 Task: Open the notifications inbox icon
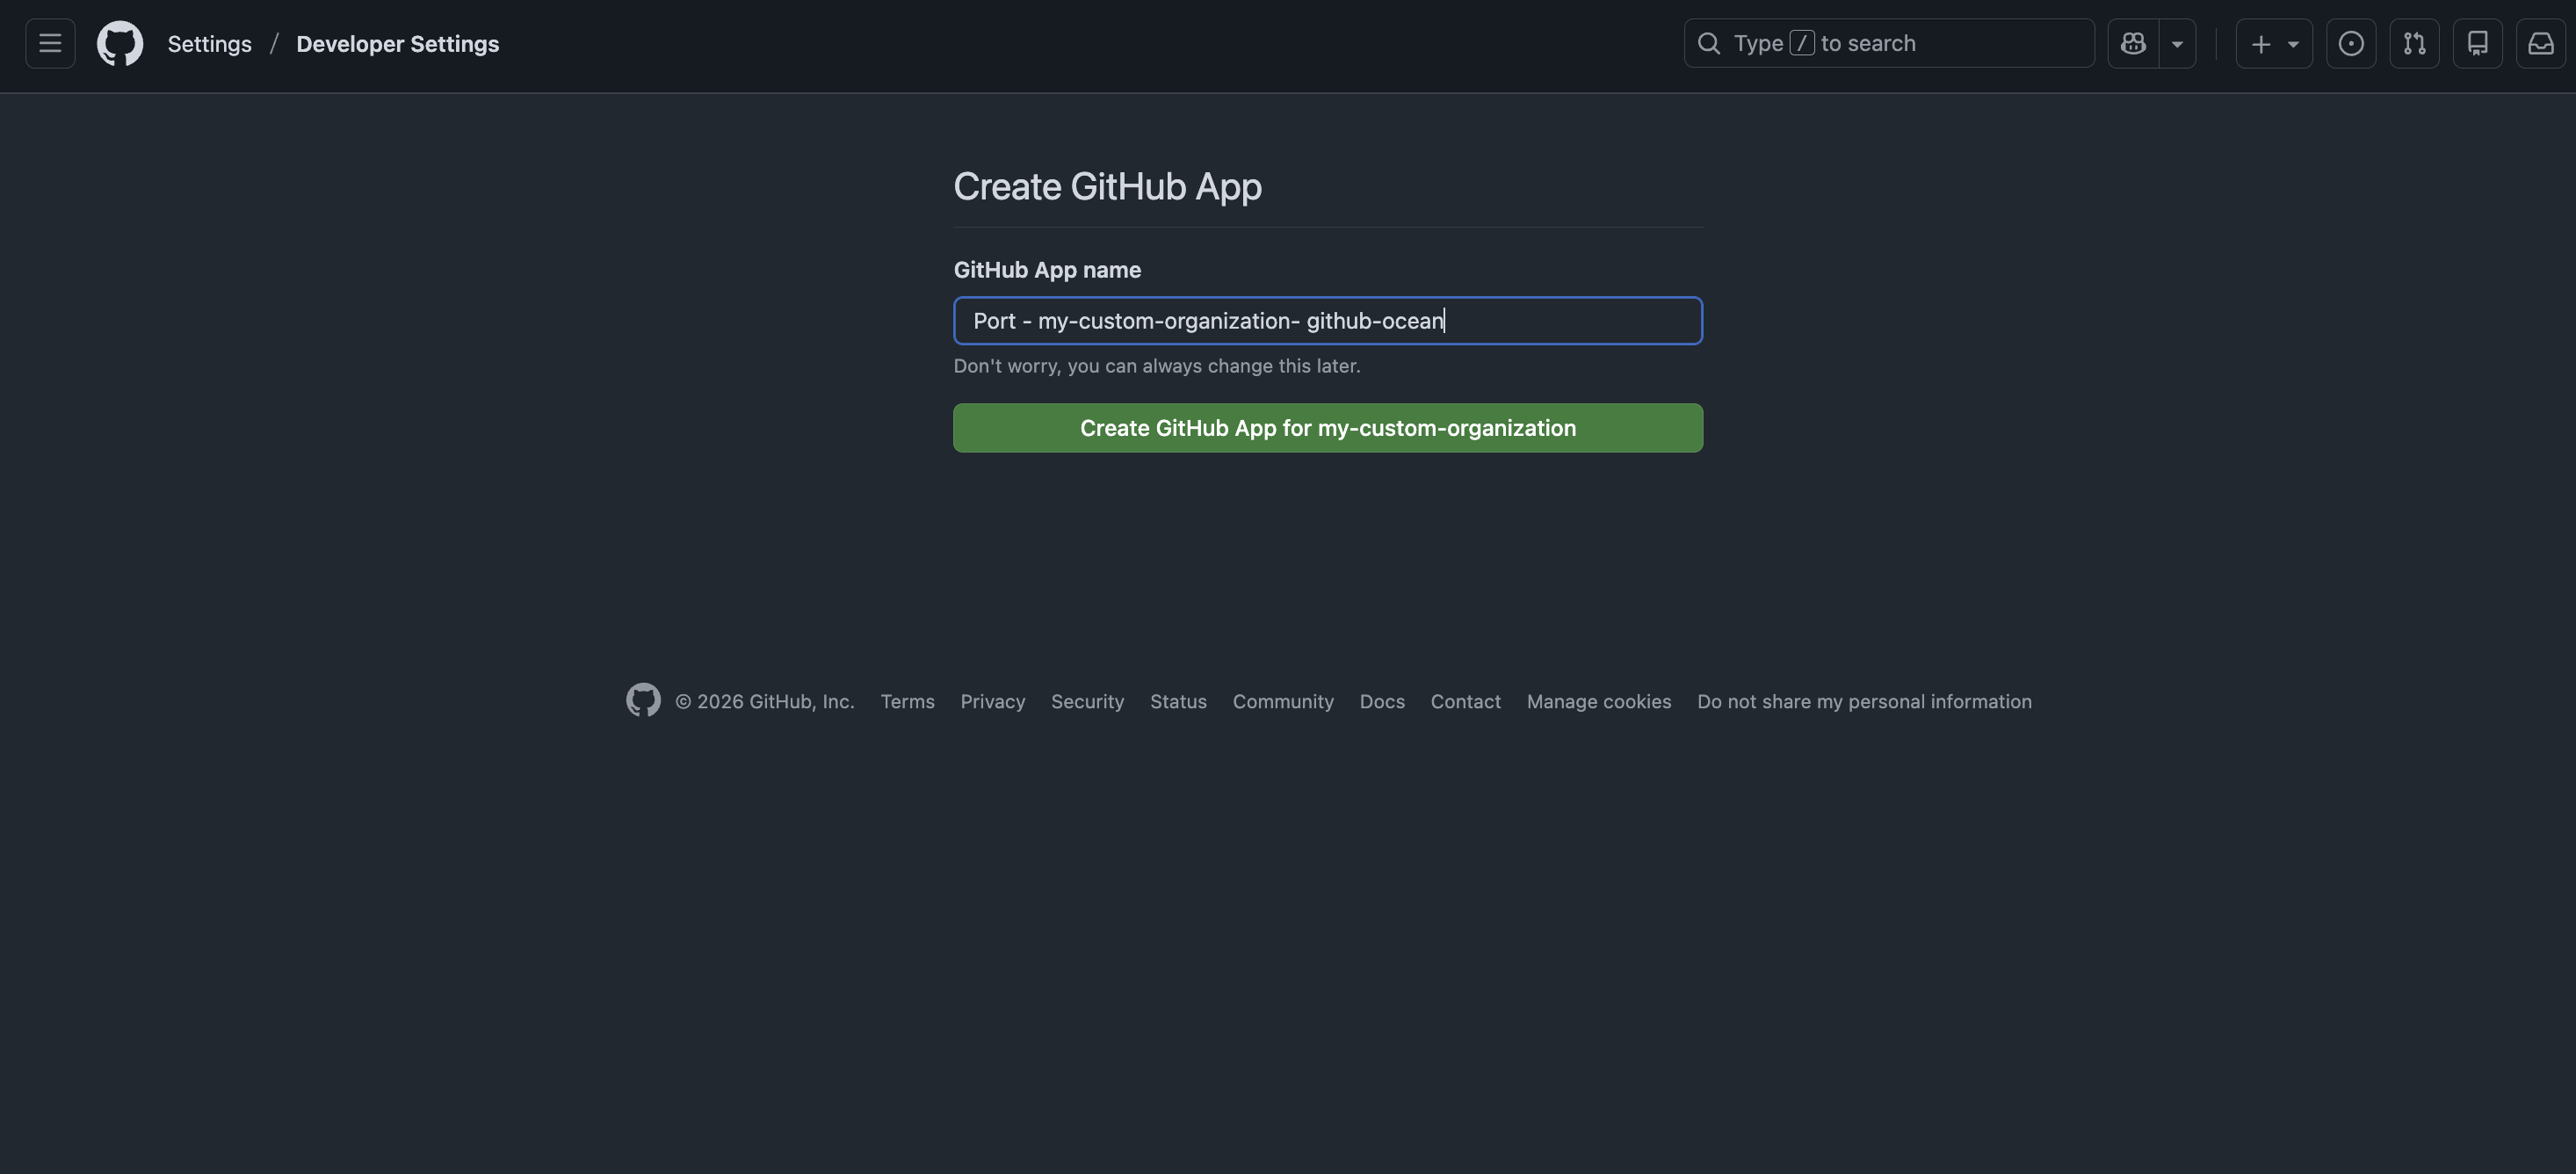[2540, 43]
